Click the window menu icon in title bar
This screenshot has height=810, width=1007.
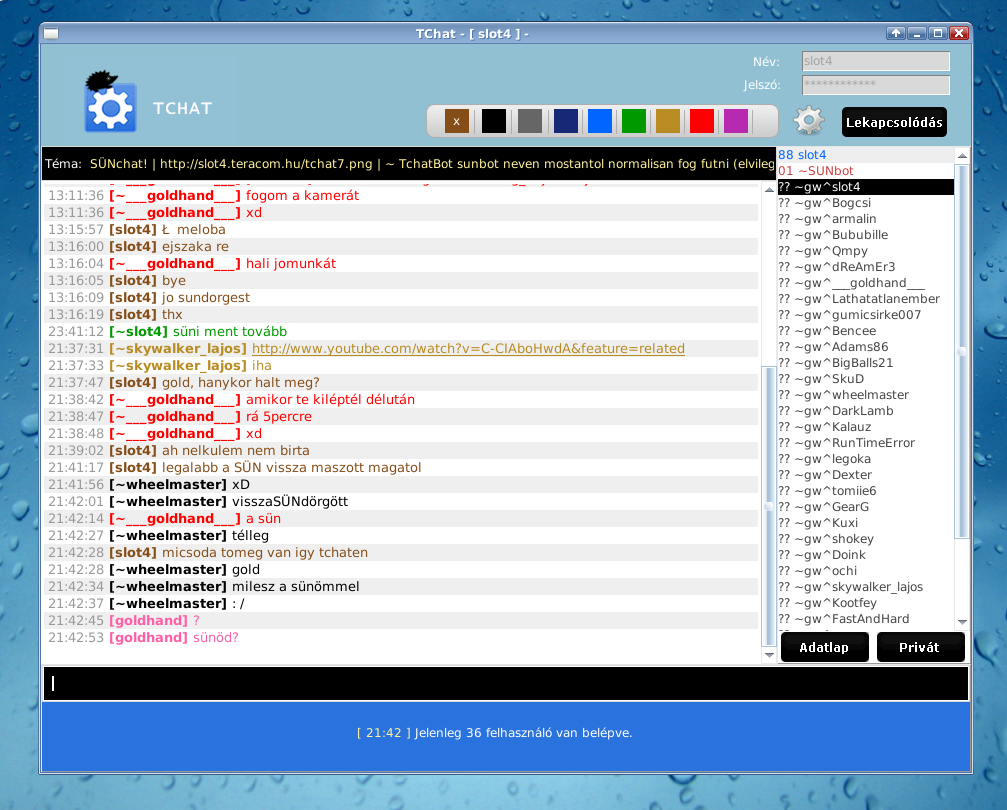pos(51,34)
